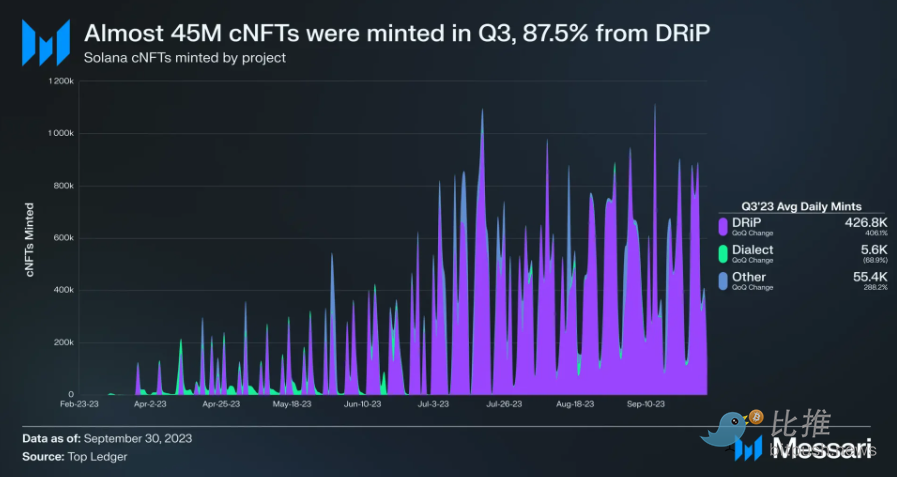Select the blue Other legend swatch
The height and width of the screenshot is (477, 897).
pyautogui.click(x=723, y=280)
